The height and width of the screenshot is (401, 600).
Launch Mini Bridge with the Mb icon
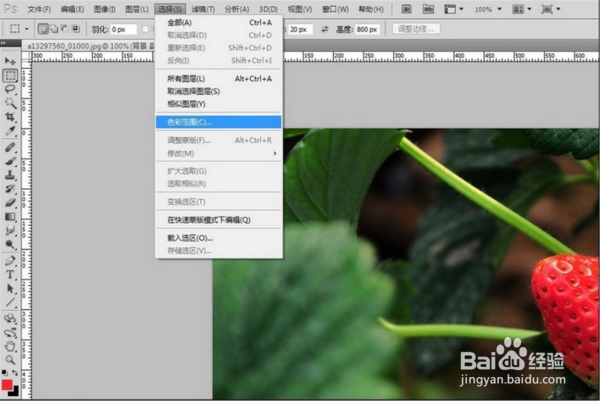click(x=428, y=8)
